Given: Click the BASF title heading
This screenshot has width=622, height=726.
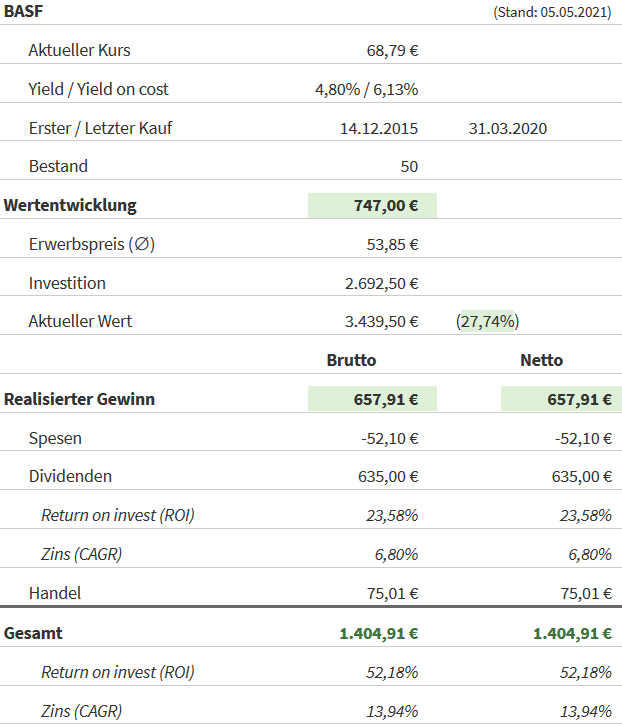Looking at the screenshot, I should pyautogui.click(x=24, y=11).
